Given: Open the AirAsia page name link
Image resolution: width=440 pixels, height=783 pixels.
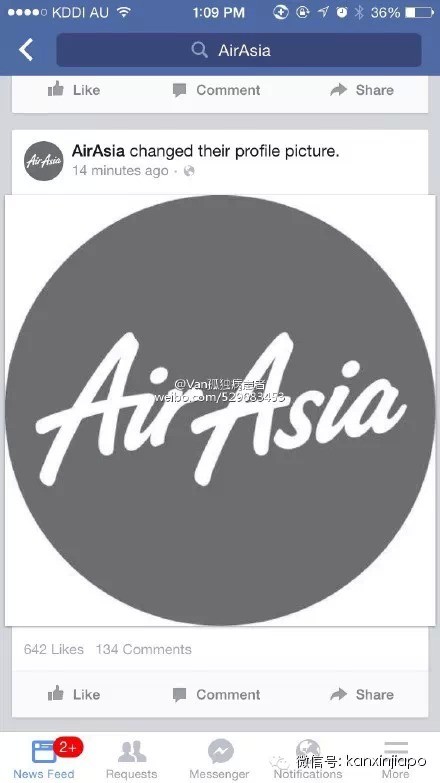Looking at the screenshot, I should coord(98,151).
